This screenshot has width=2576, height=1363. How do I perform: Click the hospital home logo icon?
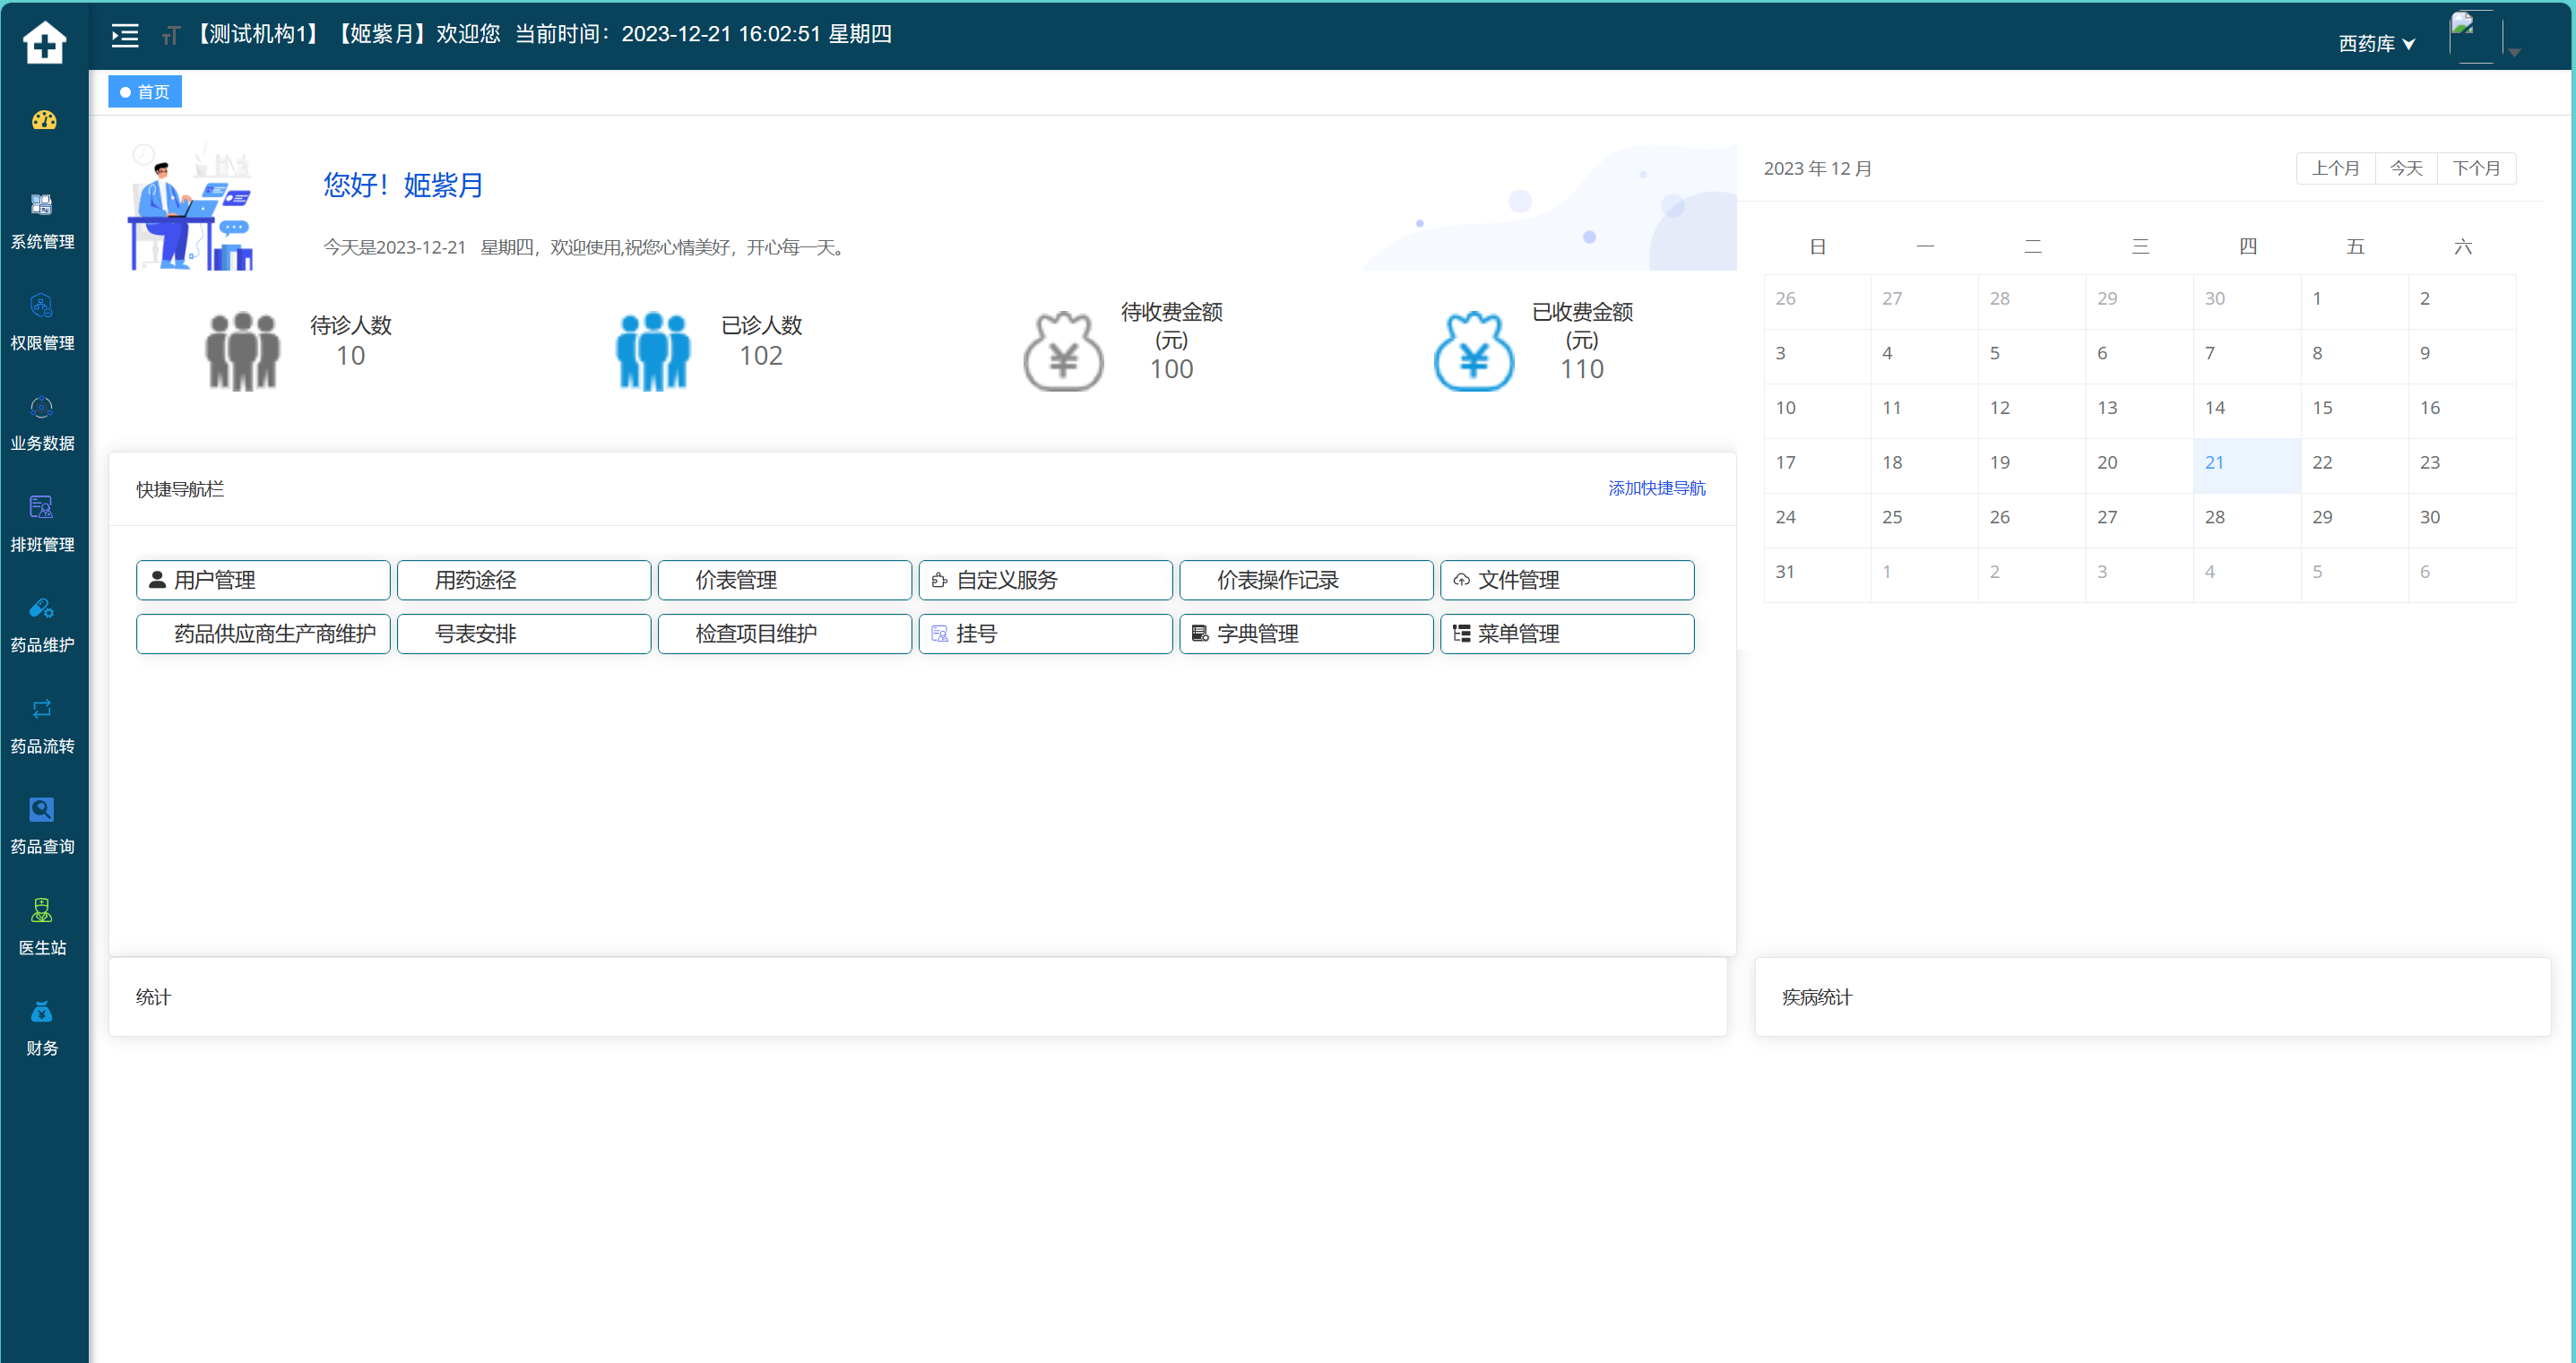click(x=44, y=42)
